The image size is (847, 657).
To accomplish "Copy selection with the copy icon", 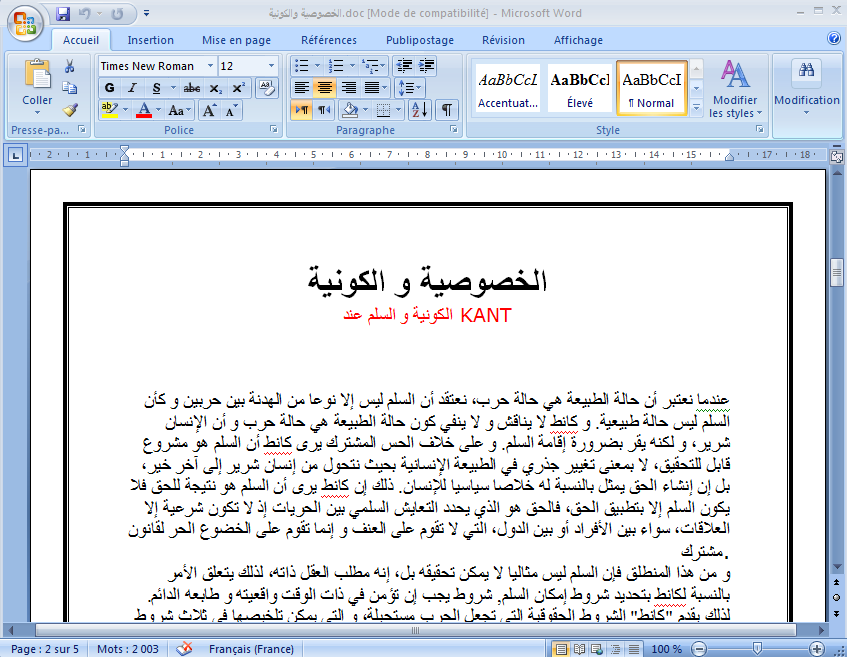I will (70, 88).
